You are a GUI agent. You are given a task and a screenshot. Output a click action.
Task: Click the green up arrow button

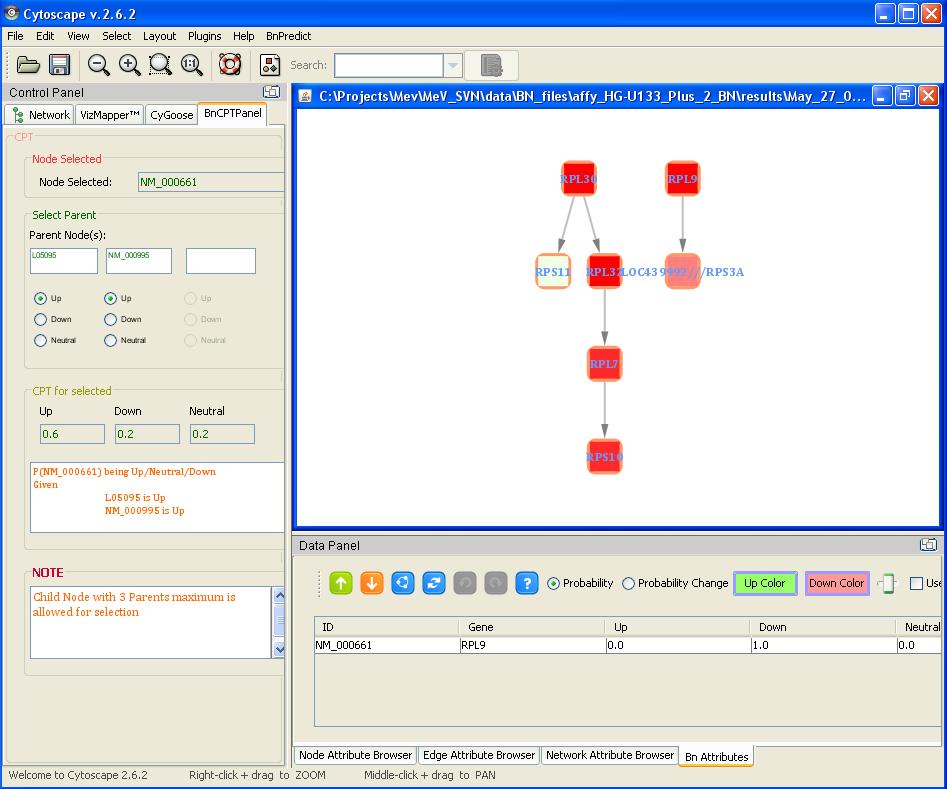tap(341, 583)
